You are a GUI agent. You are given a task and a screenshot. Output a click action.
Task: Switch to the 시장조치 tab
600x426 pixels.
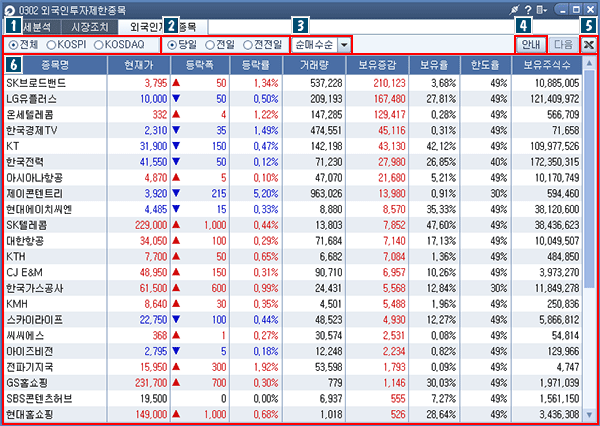(90, 27)
